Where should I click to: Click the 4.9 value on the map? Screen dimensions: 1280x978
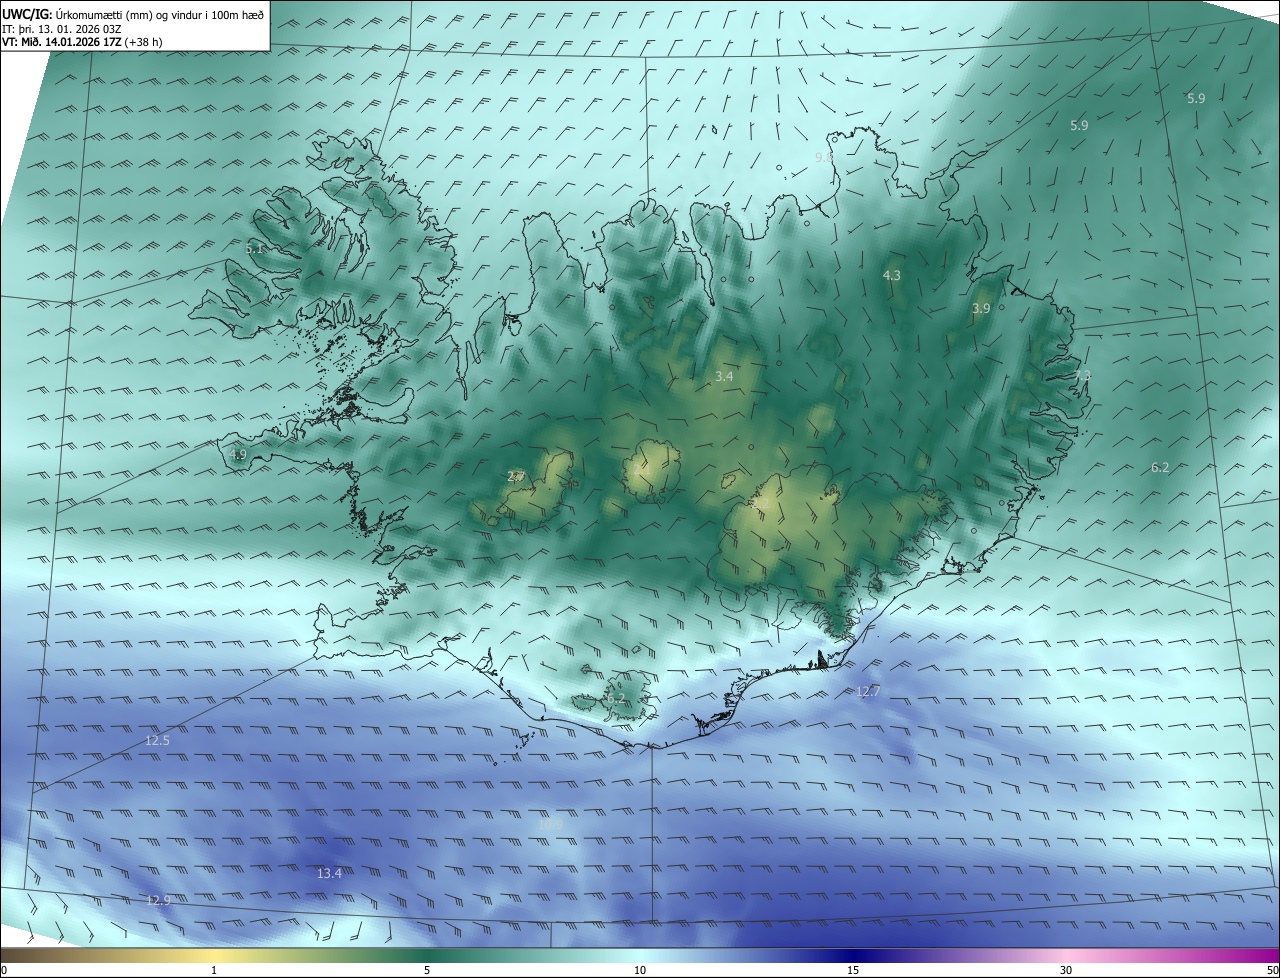238,454
